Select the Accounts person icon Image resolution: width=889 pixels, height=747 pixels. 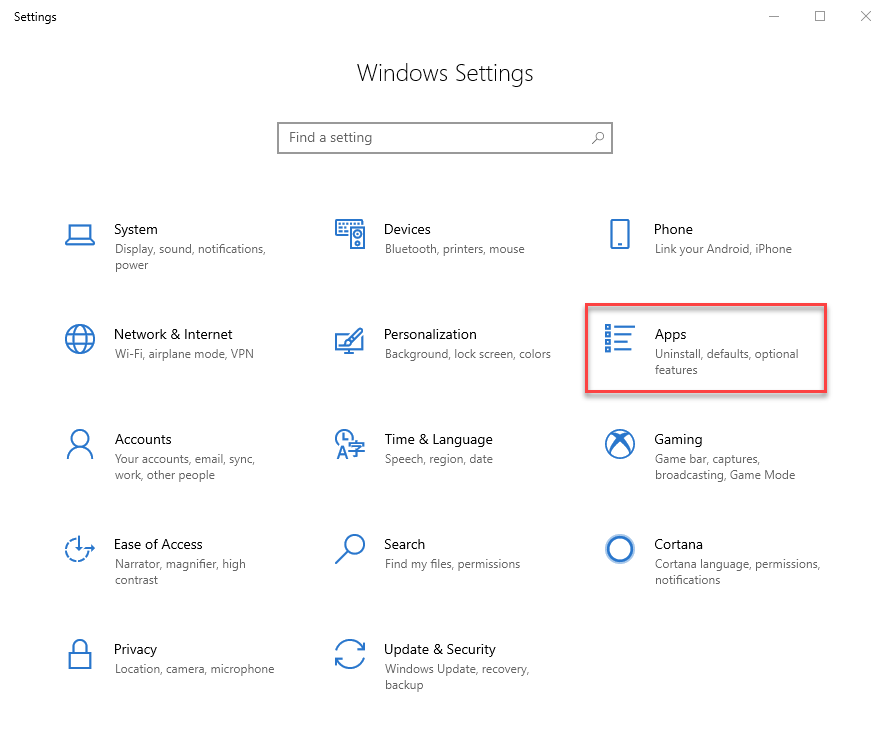80,444
